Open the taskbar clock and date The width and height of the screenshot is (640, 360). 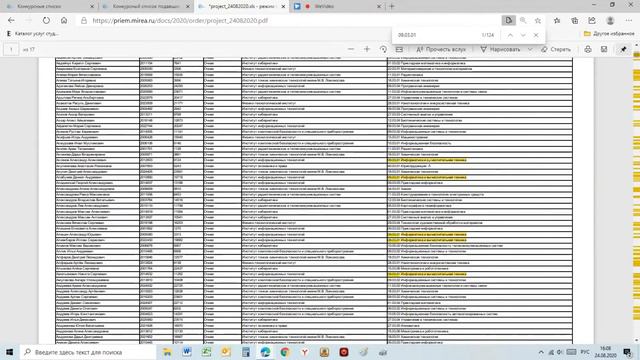pyautogui.click(x=606, y=352)
